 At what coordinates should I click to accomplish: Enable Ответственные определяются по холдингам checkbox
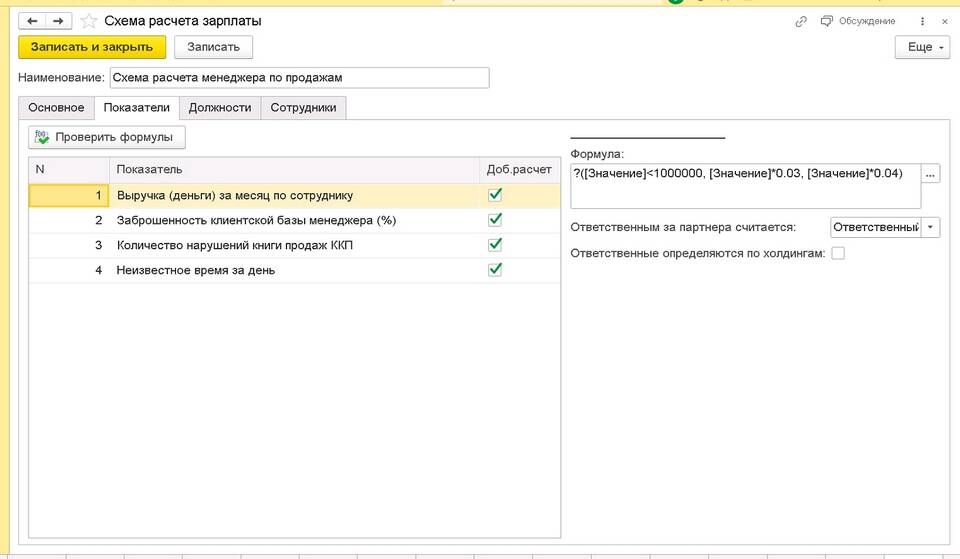click(x=838, y=254)
